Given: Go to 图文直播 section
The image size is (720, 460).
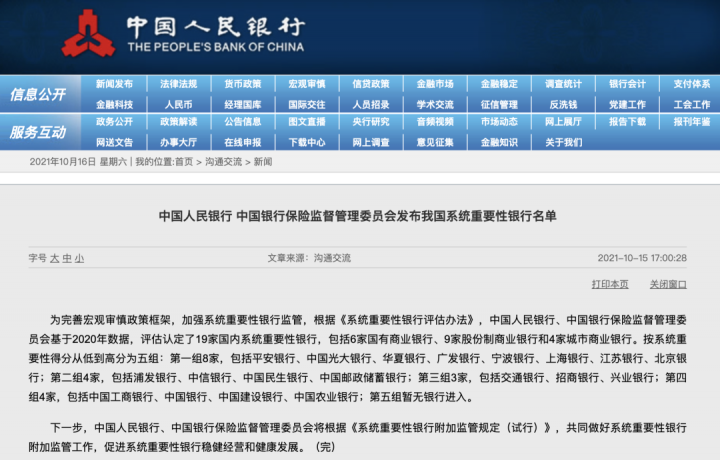Looking at the screenshot, I should [307, 122].
